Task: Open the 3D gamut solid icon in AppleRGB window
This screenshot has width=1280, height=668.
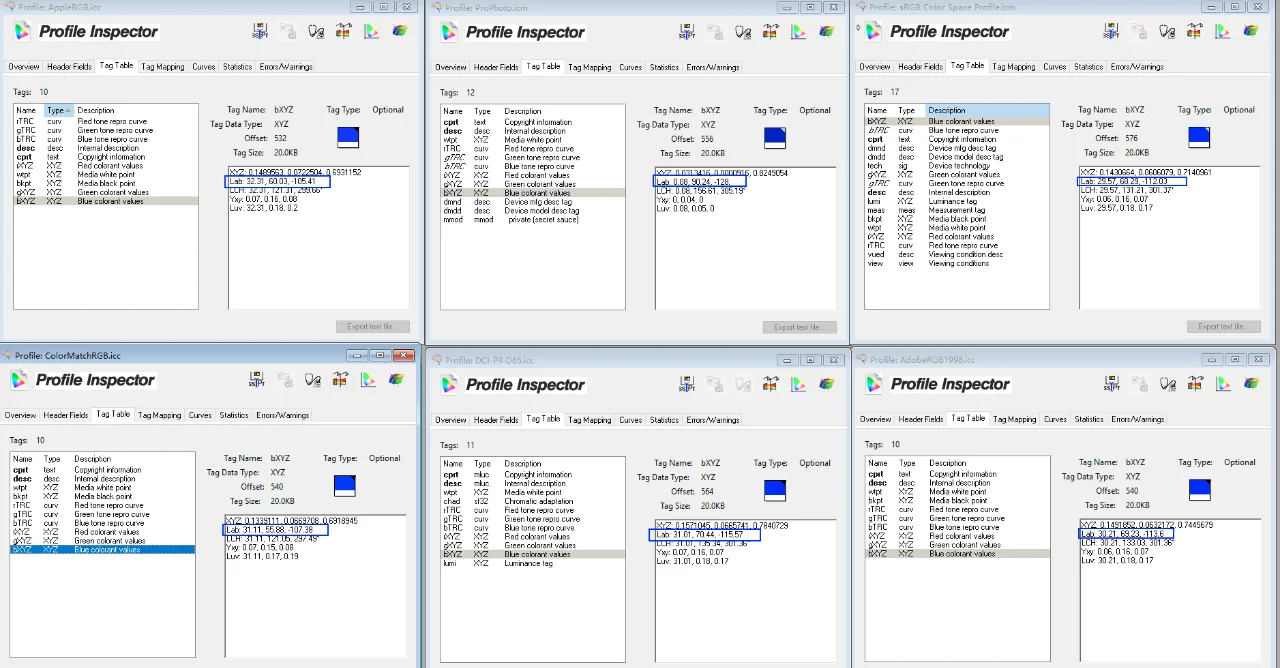Action: (x=399, y=31)
